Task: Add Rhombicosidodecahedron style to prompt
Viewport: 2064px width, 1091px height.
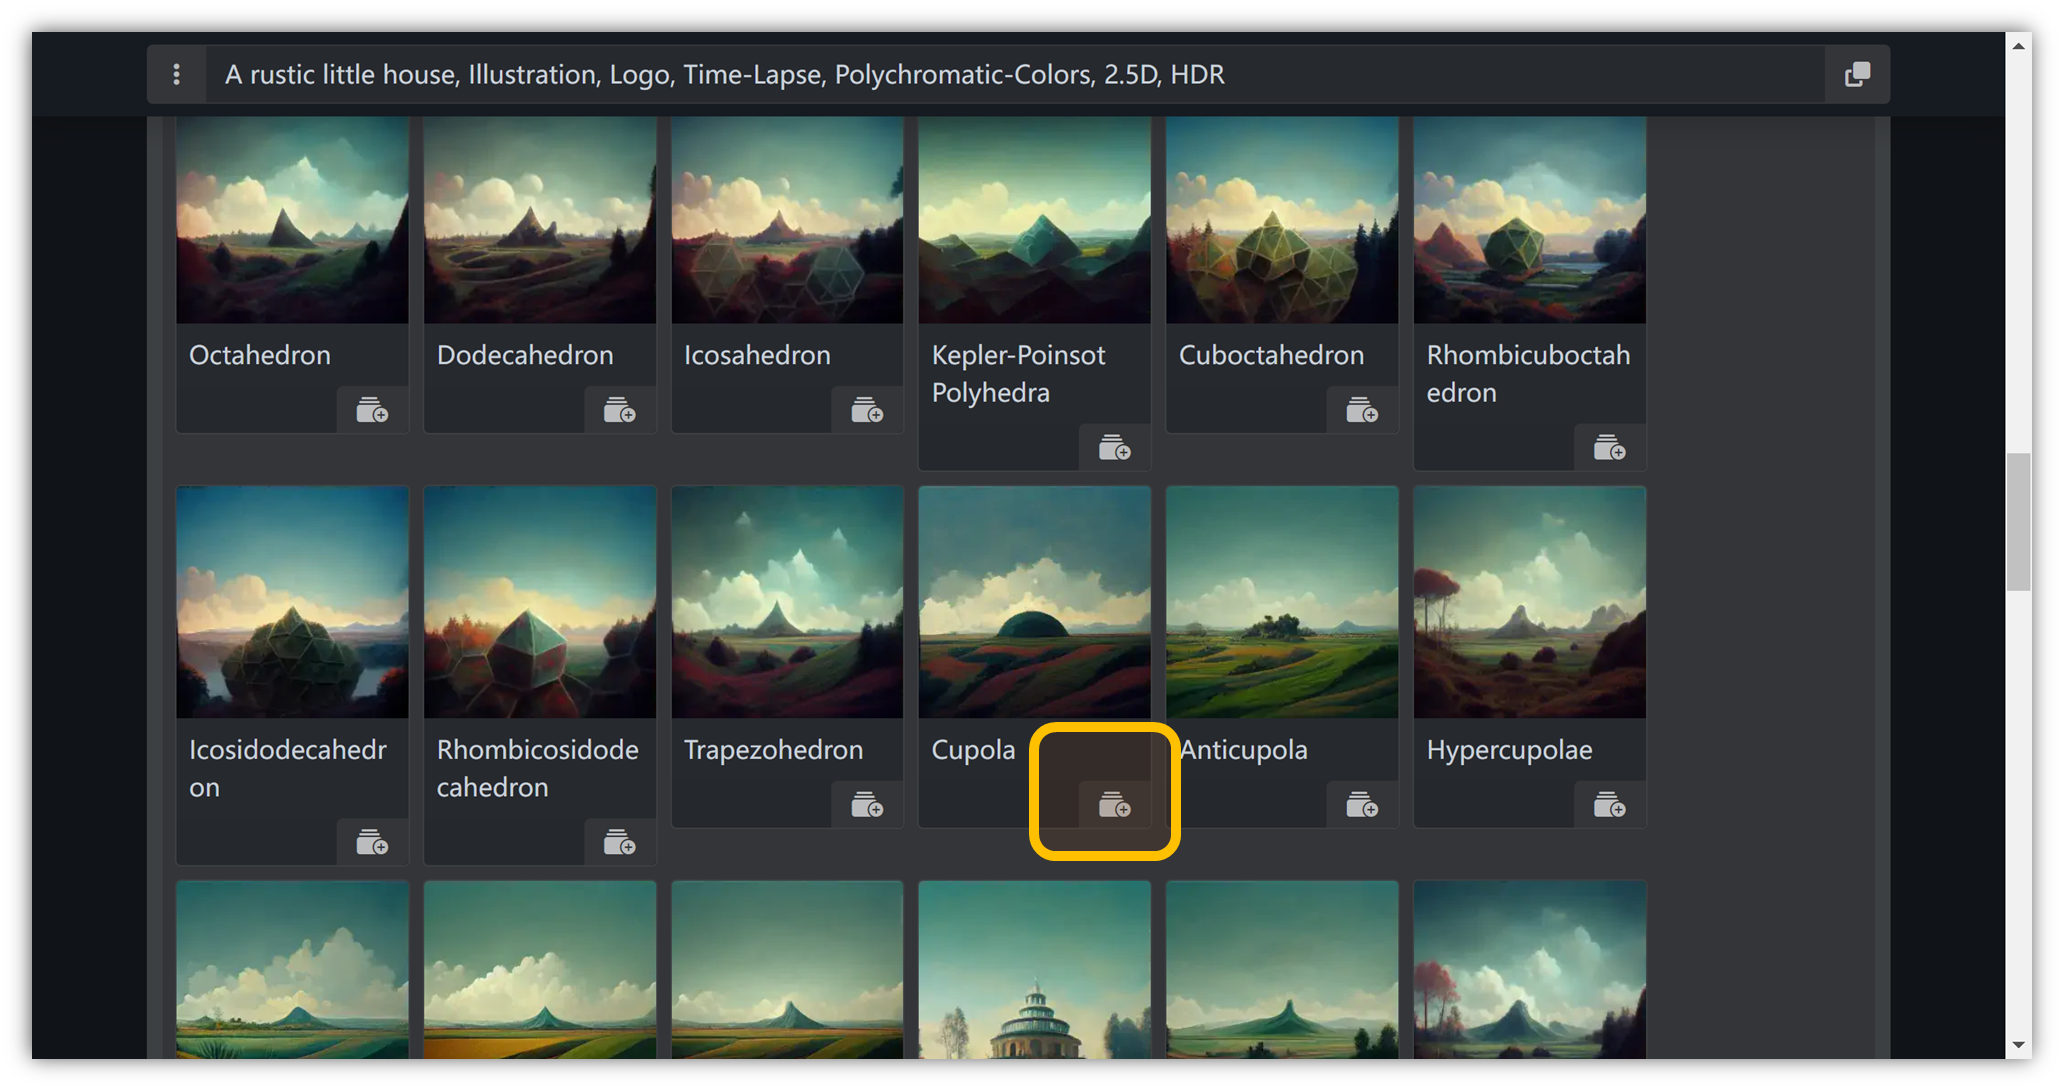Action: pos(619,843)
